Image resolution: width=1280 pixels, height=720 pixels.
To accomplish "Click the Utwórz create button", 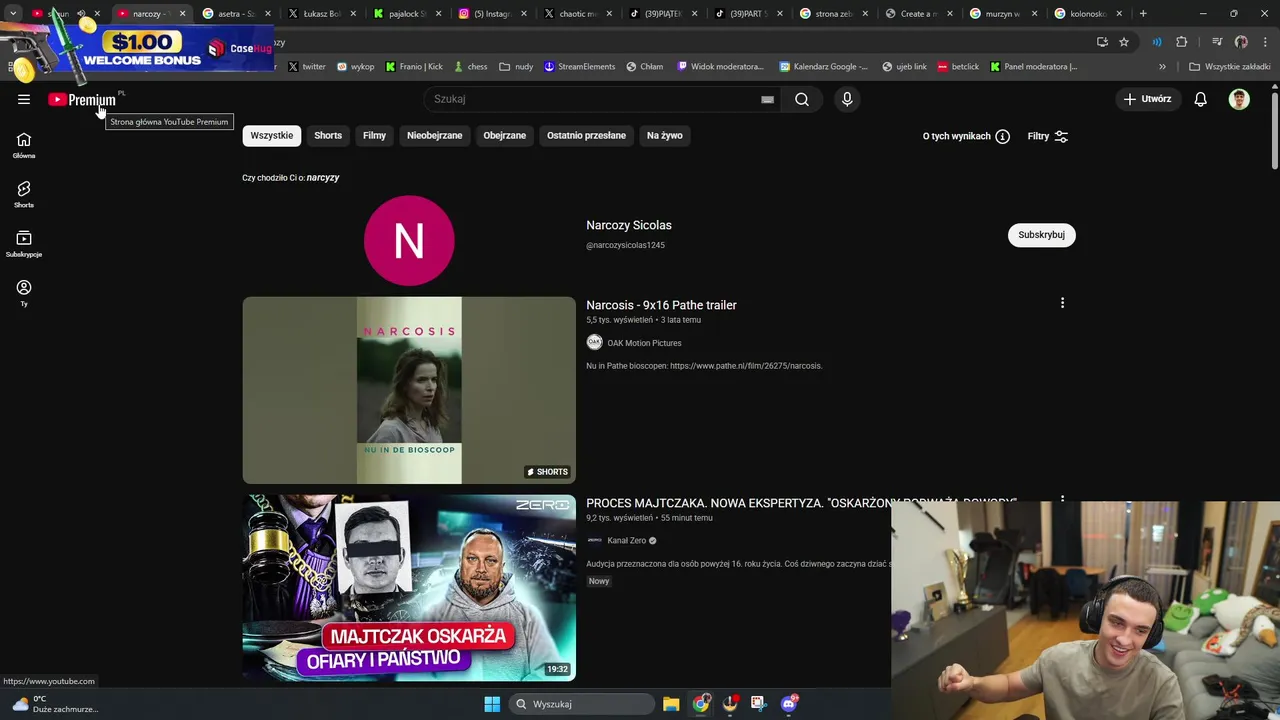I will tap(1146, 99).
